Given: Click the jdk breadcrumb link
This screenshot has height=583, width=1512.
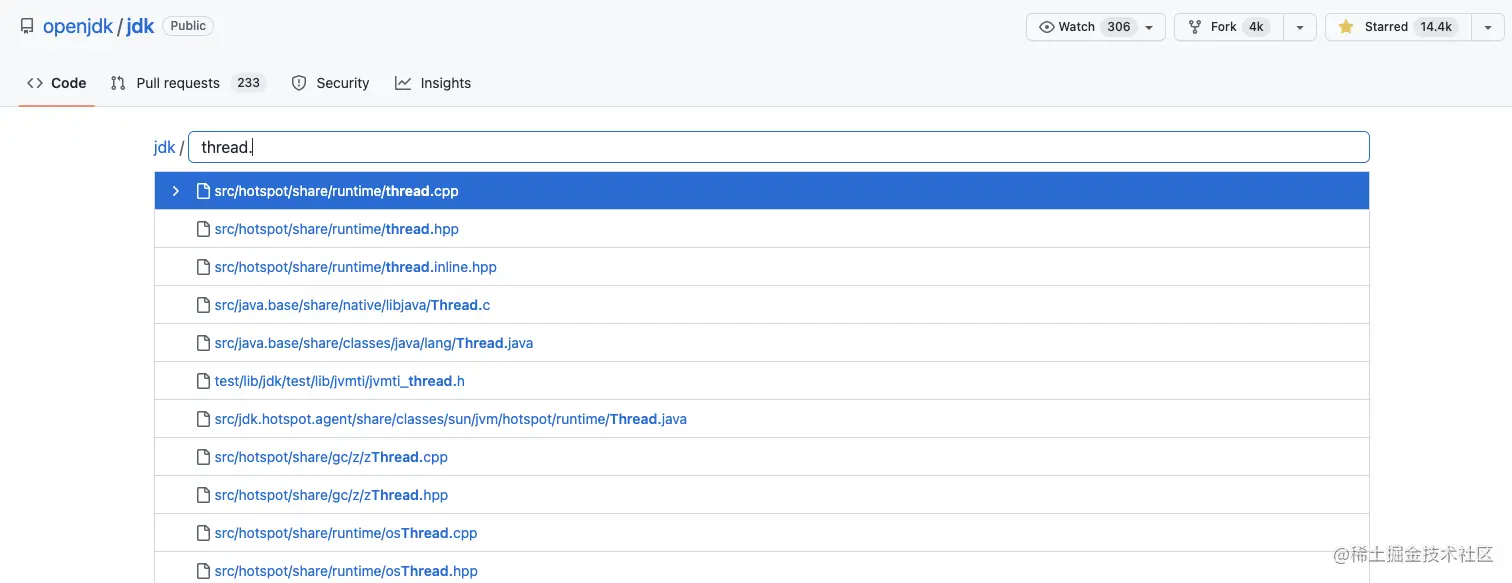Looking at the screenshot, I should pos(164,147).
